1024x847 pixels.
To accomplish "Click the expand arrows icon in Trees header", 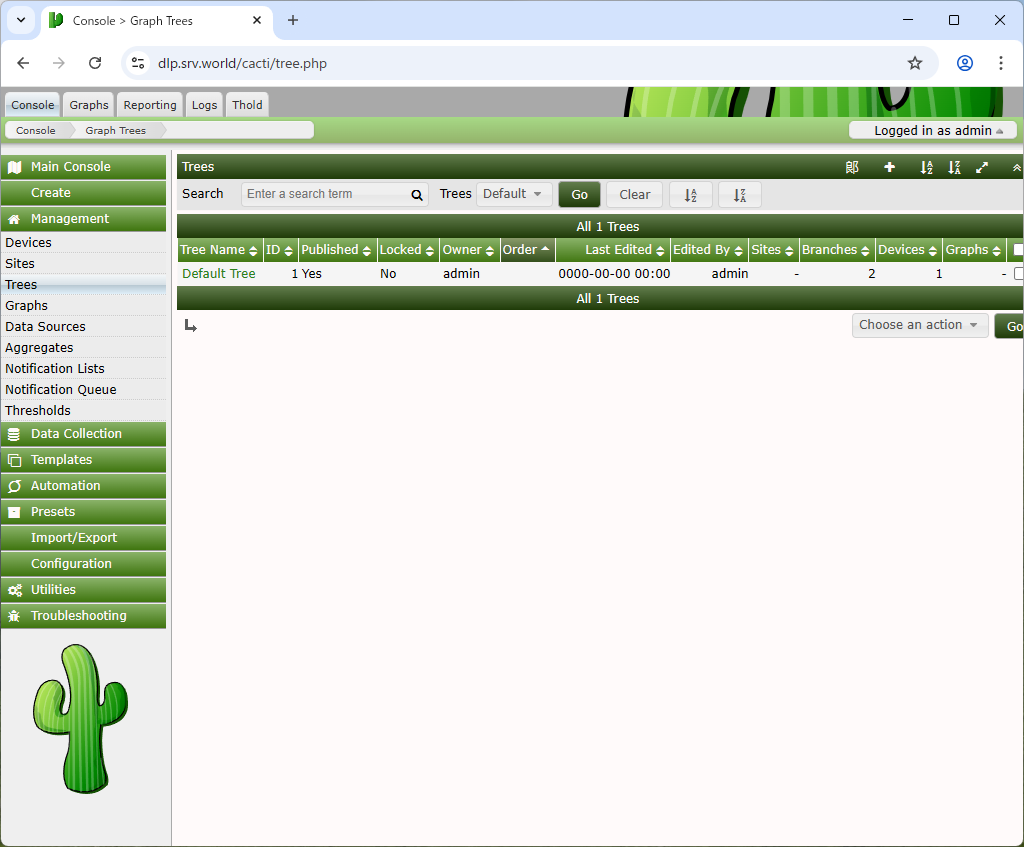I will pos(982,167).
